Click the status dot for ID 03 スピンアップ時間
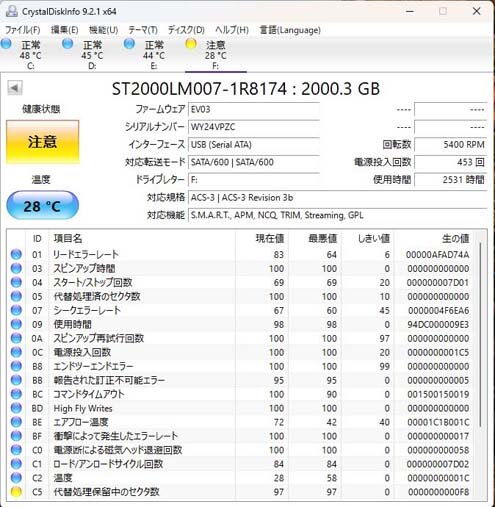Viewport: 495px width, 507px height. pos(16,268)
